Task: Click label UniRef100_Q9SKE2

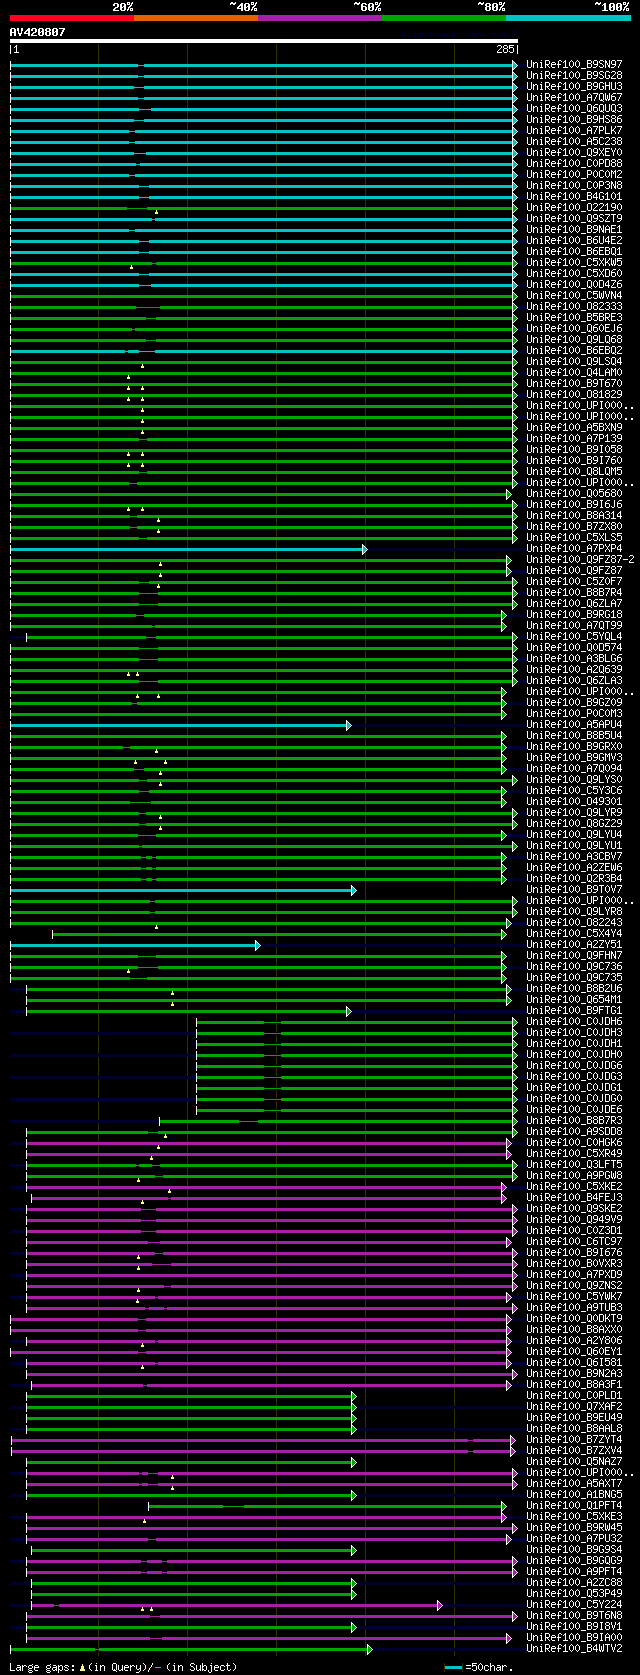Action: point(574,1209)
